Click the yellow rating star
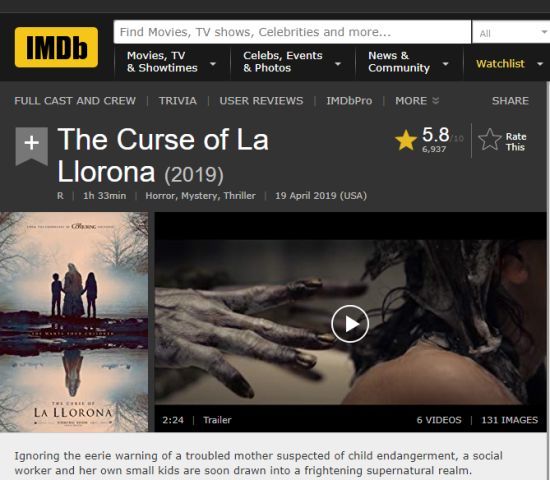Viewport: 550px width, 480px height. click(x=406, y=140)
